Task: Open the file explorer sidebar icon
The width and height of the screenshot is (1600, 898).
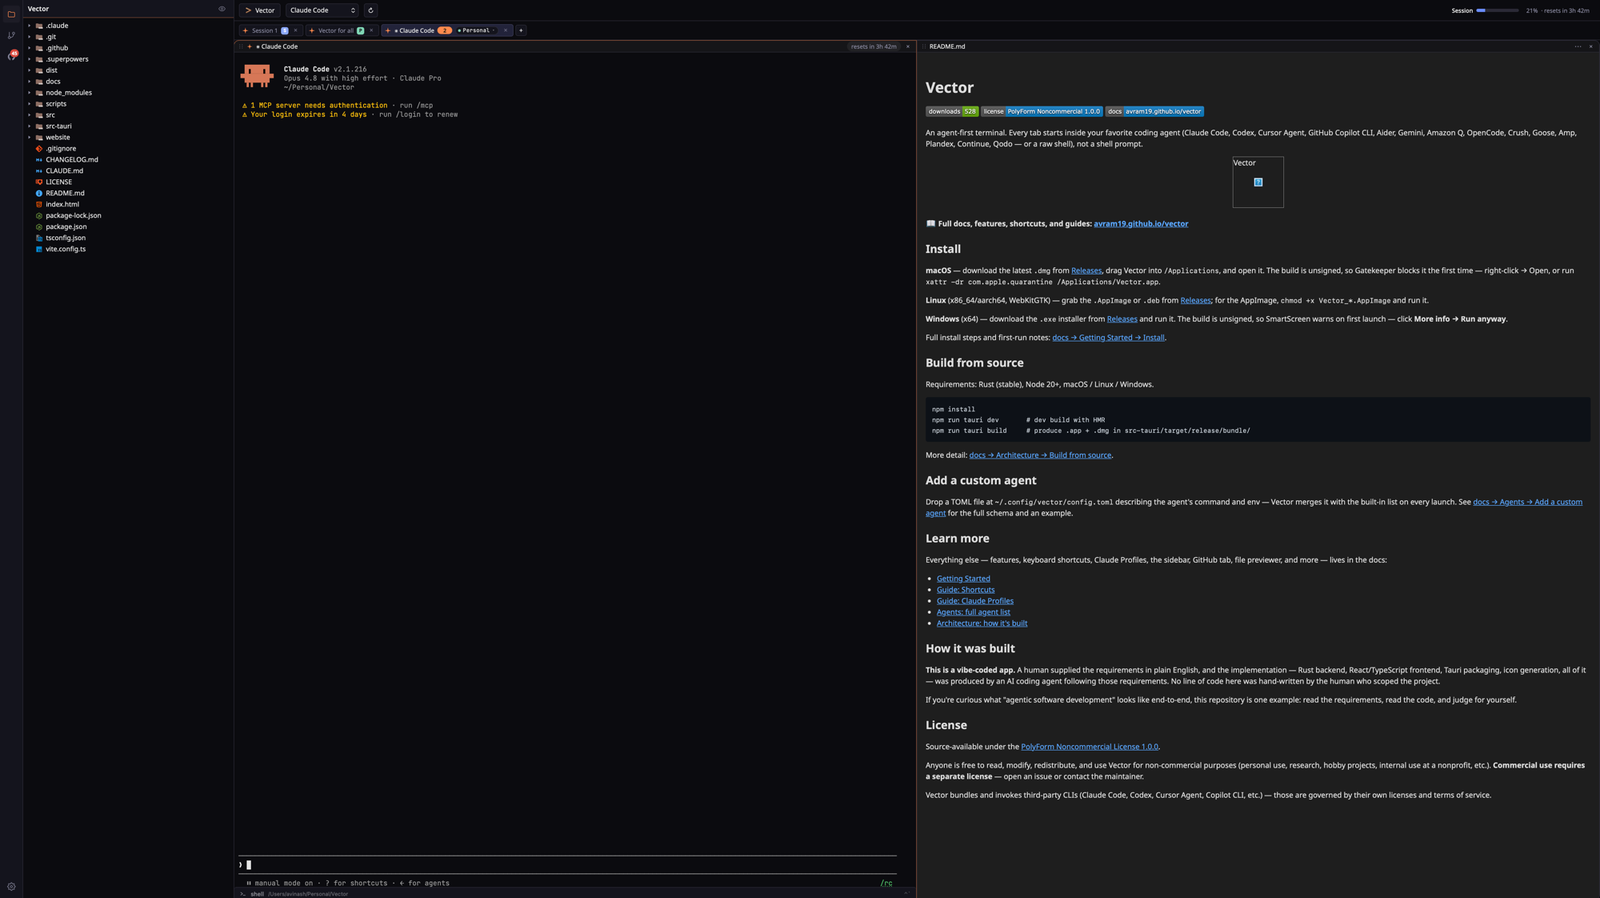Action: click(x=11, y=14)
